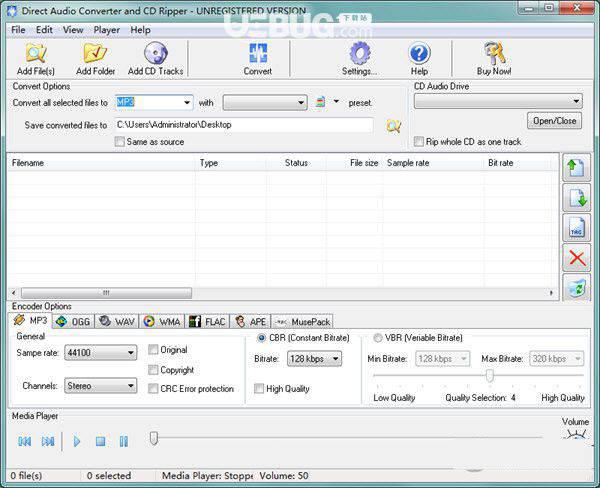Viewport: 600px width, 488px height.
Task: Skip to the previous track in Media Player
Action: pos(25,441)
